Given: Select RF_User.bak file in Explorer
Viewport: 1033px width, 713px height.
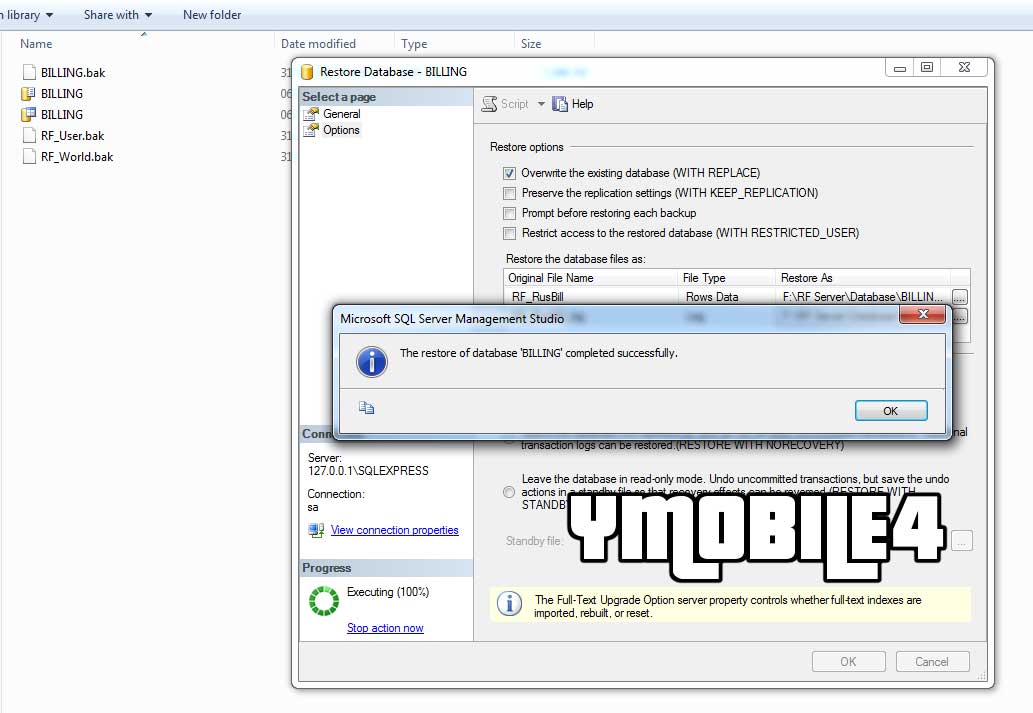Looking at the screenshot, I should pyautogui.click(x=72, y=136).
